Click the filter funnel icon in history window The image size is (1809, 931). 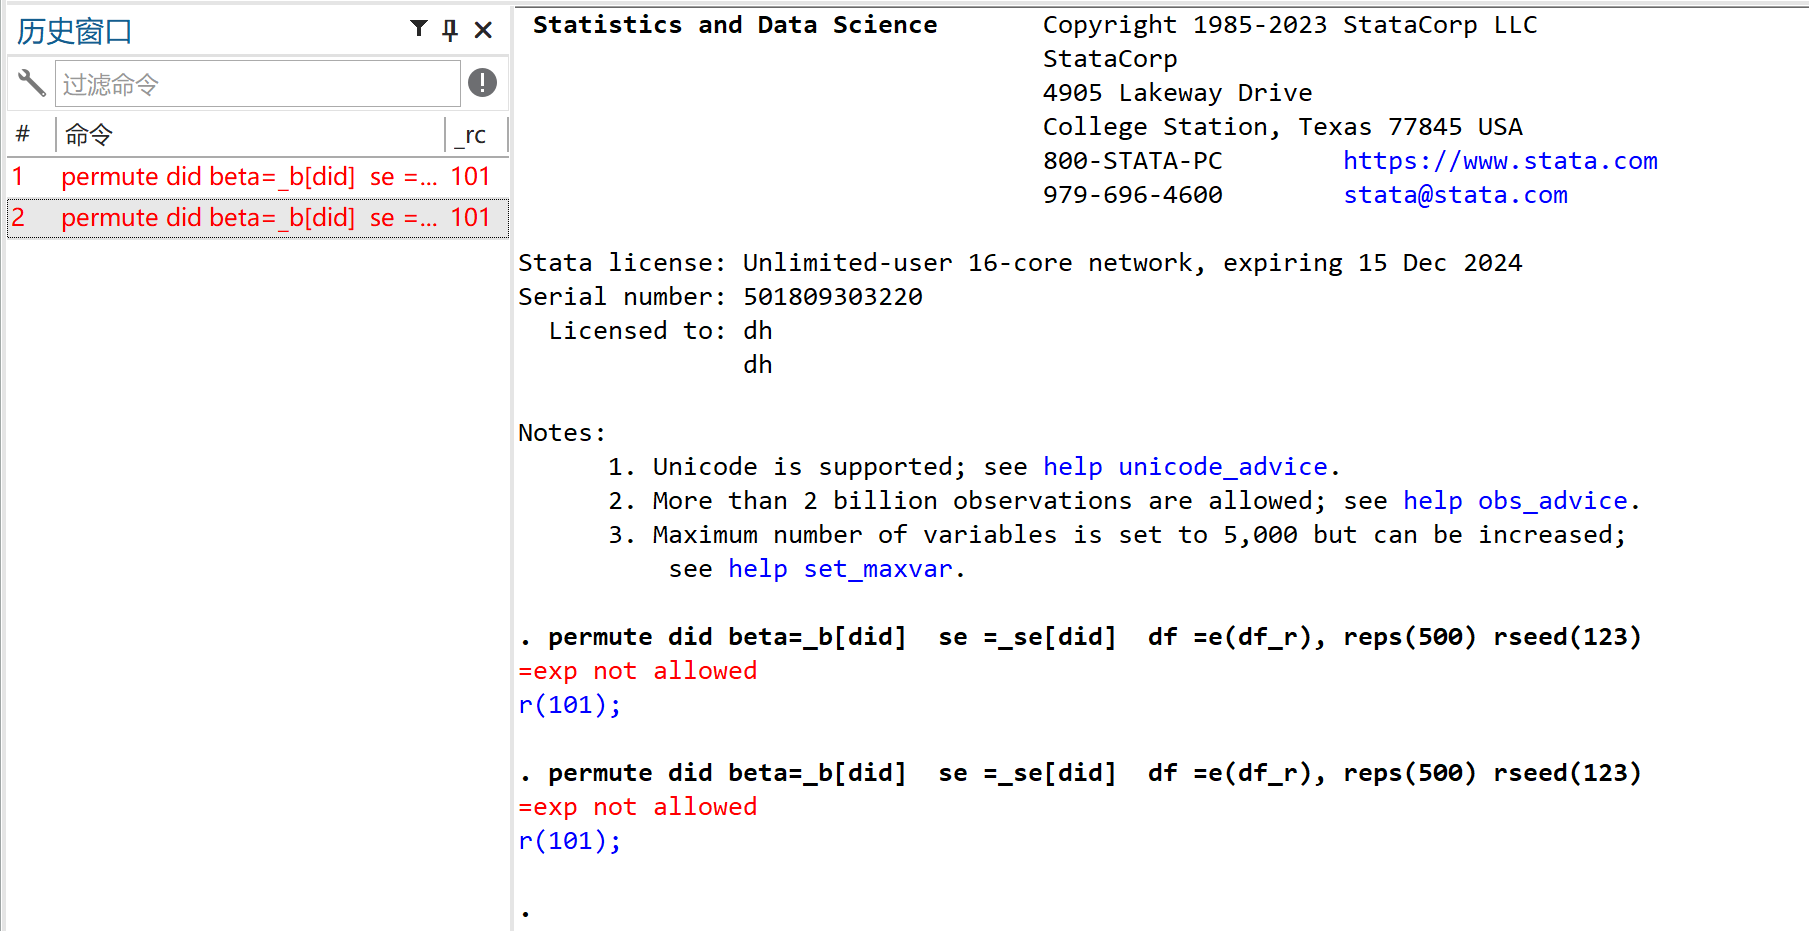tap(419, 29)
